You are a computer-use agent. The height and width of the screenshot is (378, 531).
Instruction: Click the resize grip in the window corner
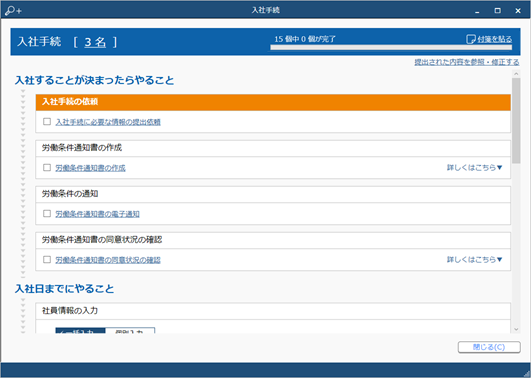pos(527,374)
